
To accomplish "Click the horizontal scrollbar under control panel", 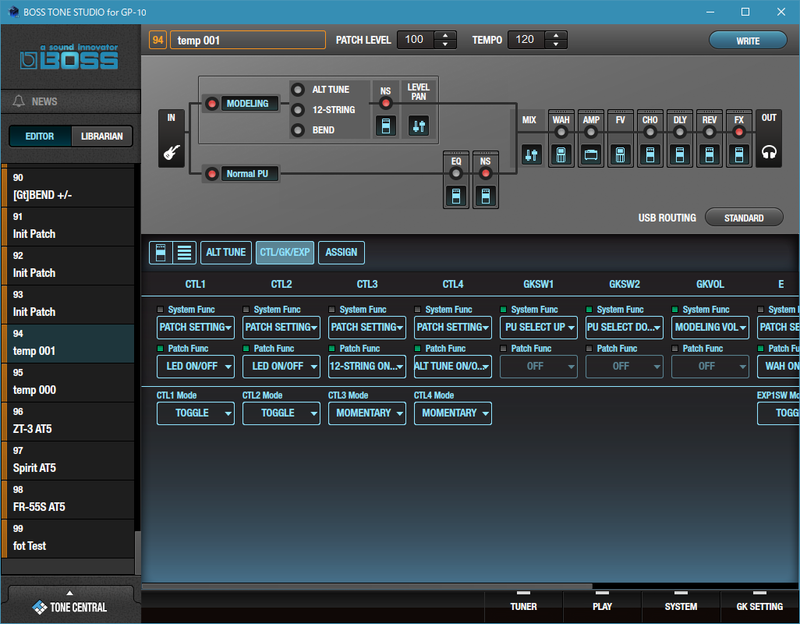I will tap(367, 586).
